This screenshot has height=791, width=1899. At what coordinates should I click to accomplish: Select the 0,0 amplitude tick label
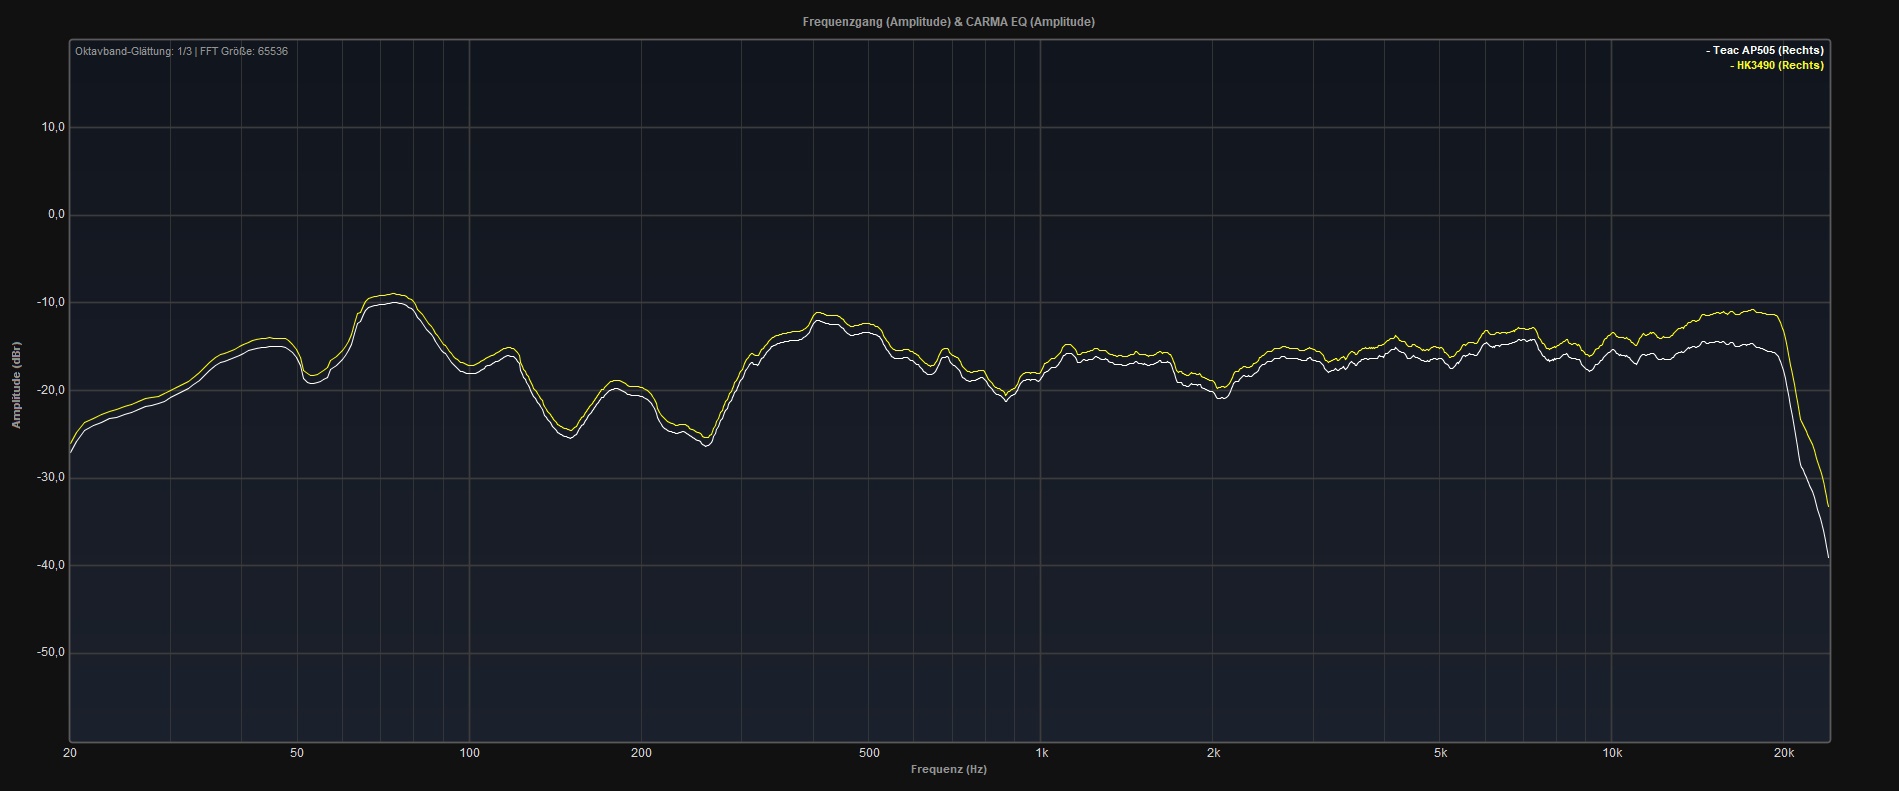54,215
